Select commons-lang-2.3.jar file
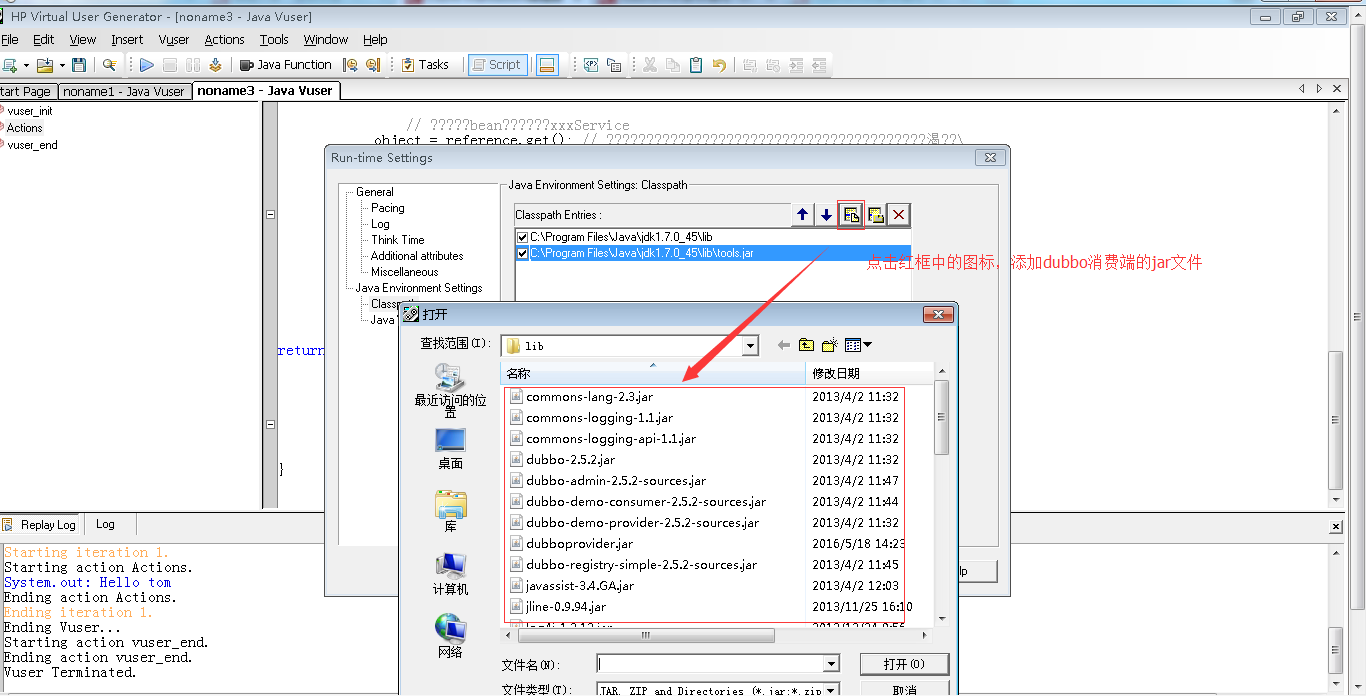1366x696 pixels. pos(589,397)
